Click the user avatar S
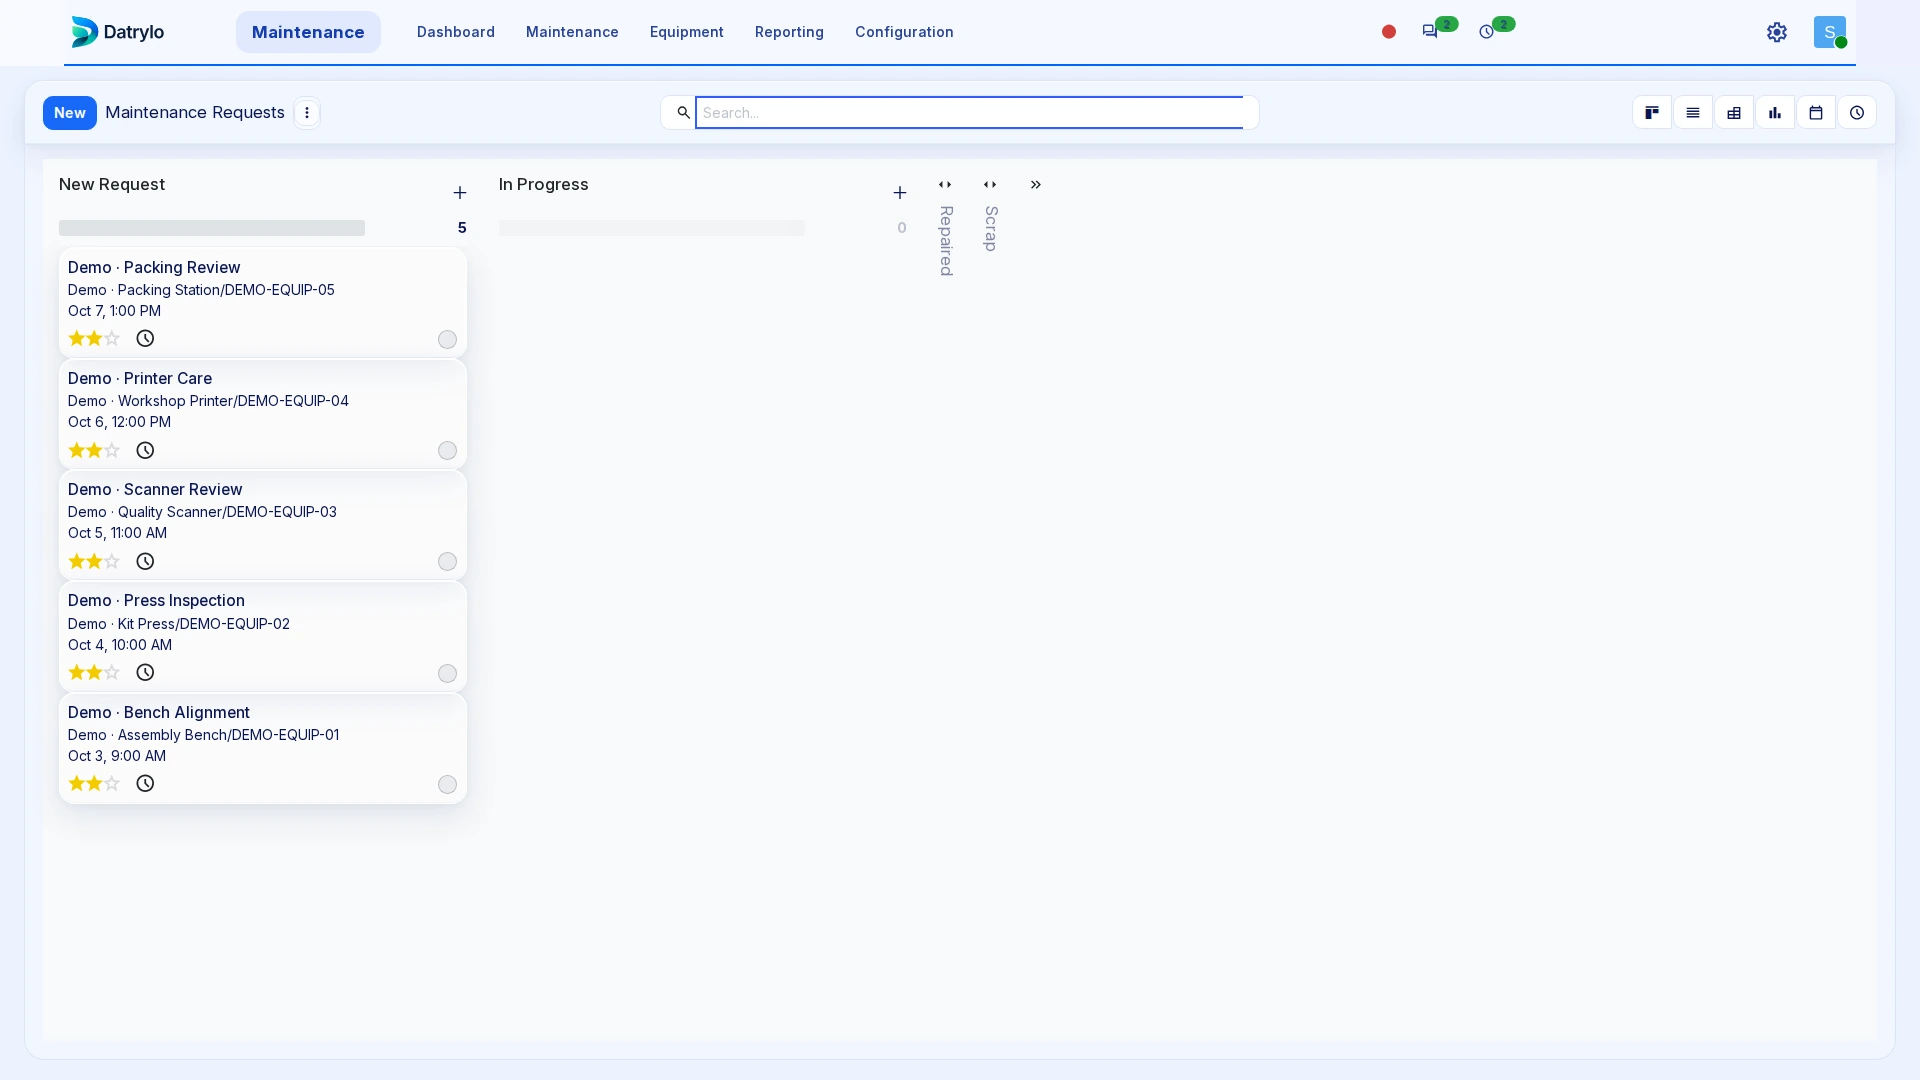Screen dimensions: 1920x1080 [x=1830, y=32]
